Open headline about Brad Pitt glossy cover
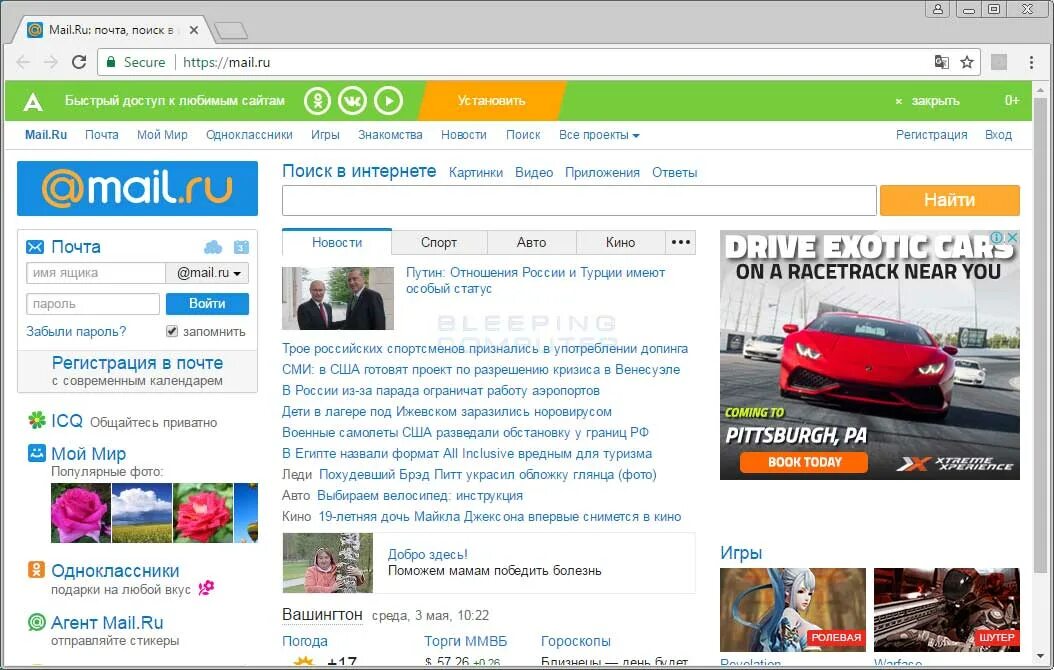1054x670 pixels. click(x=487, y=474)
